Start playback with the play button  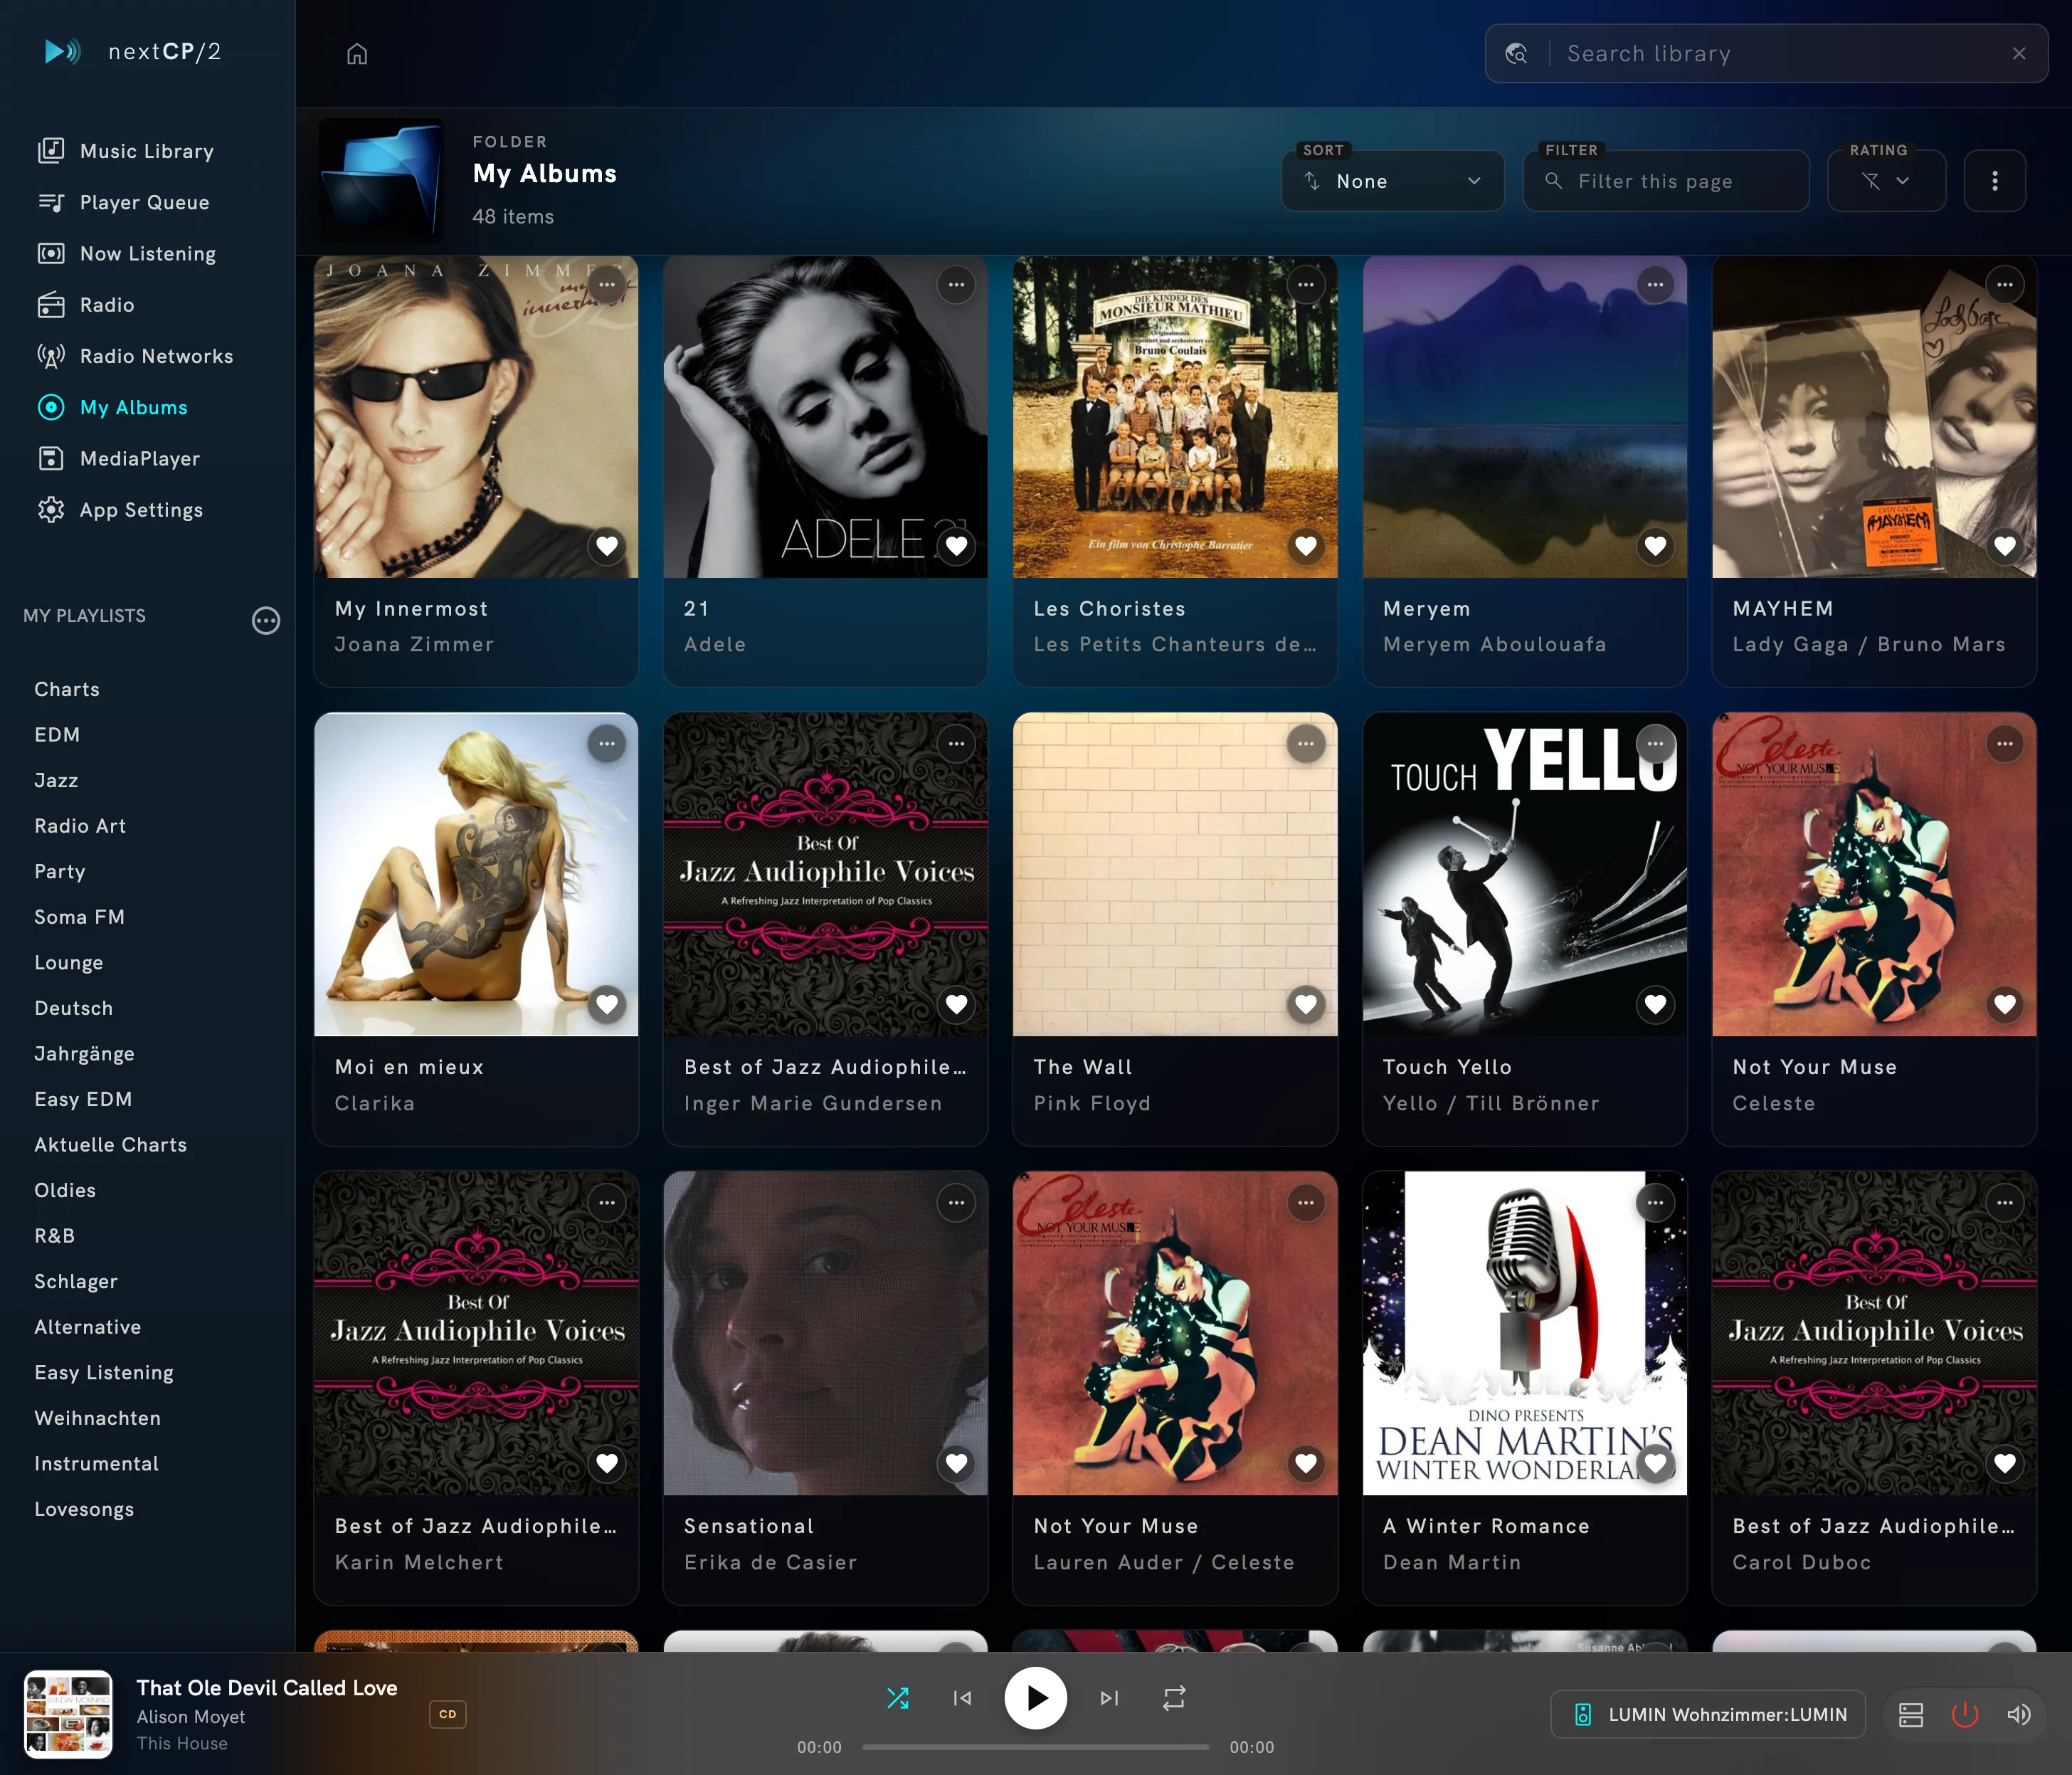pos(1035,1698)
